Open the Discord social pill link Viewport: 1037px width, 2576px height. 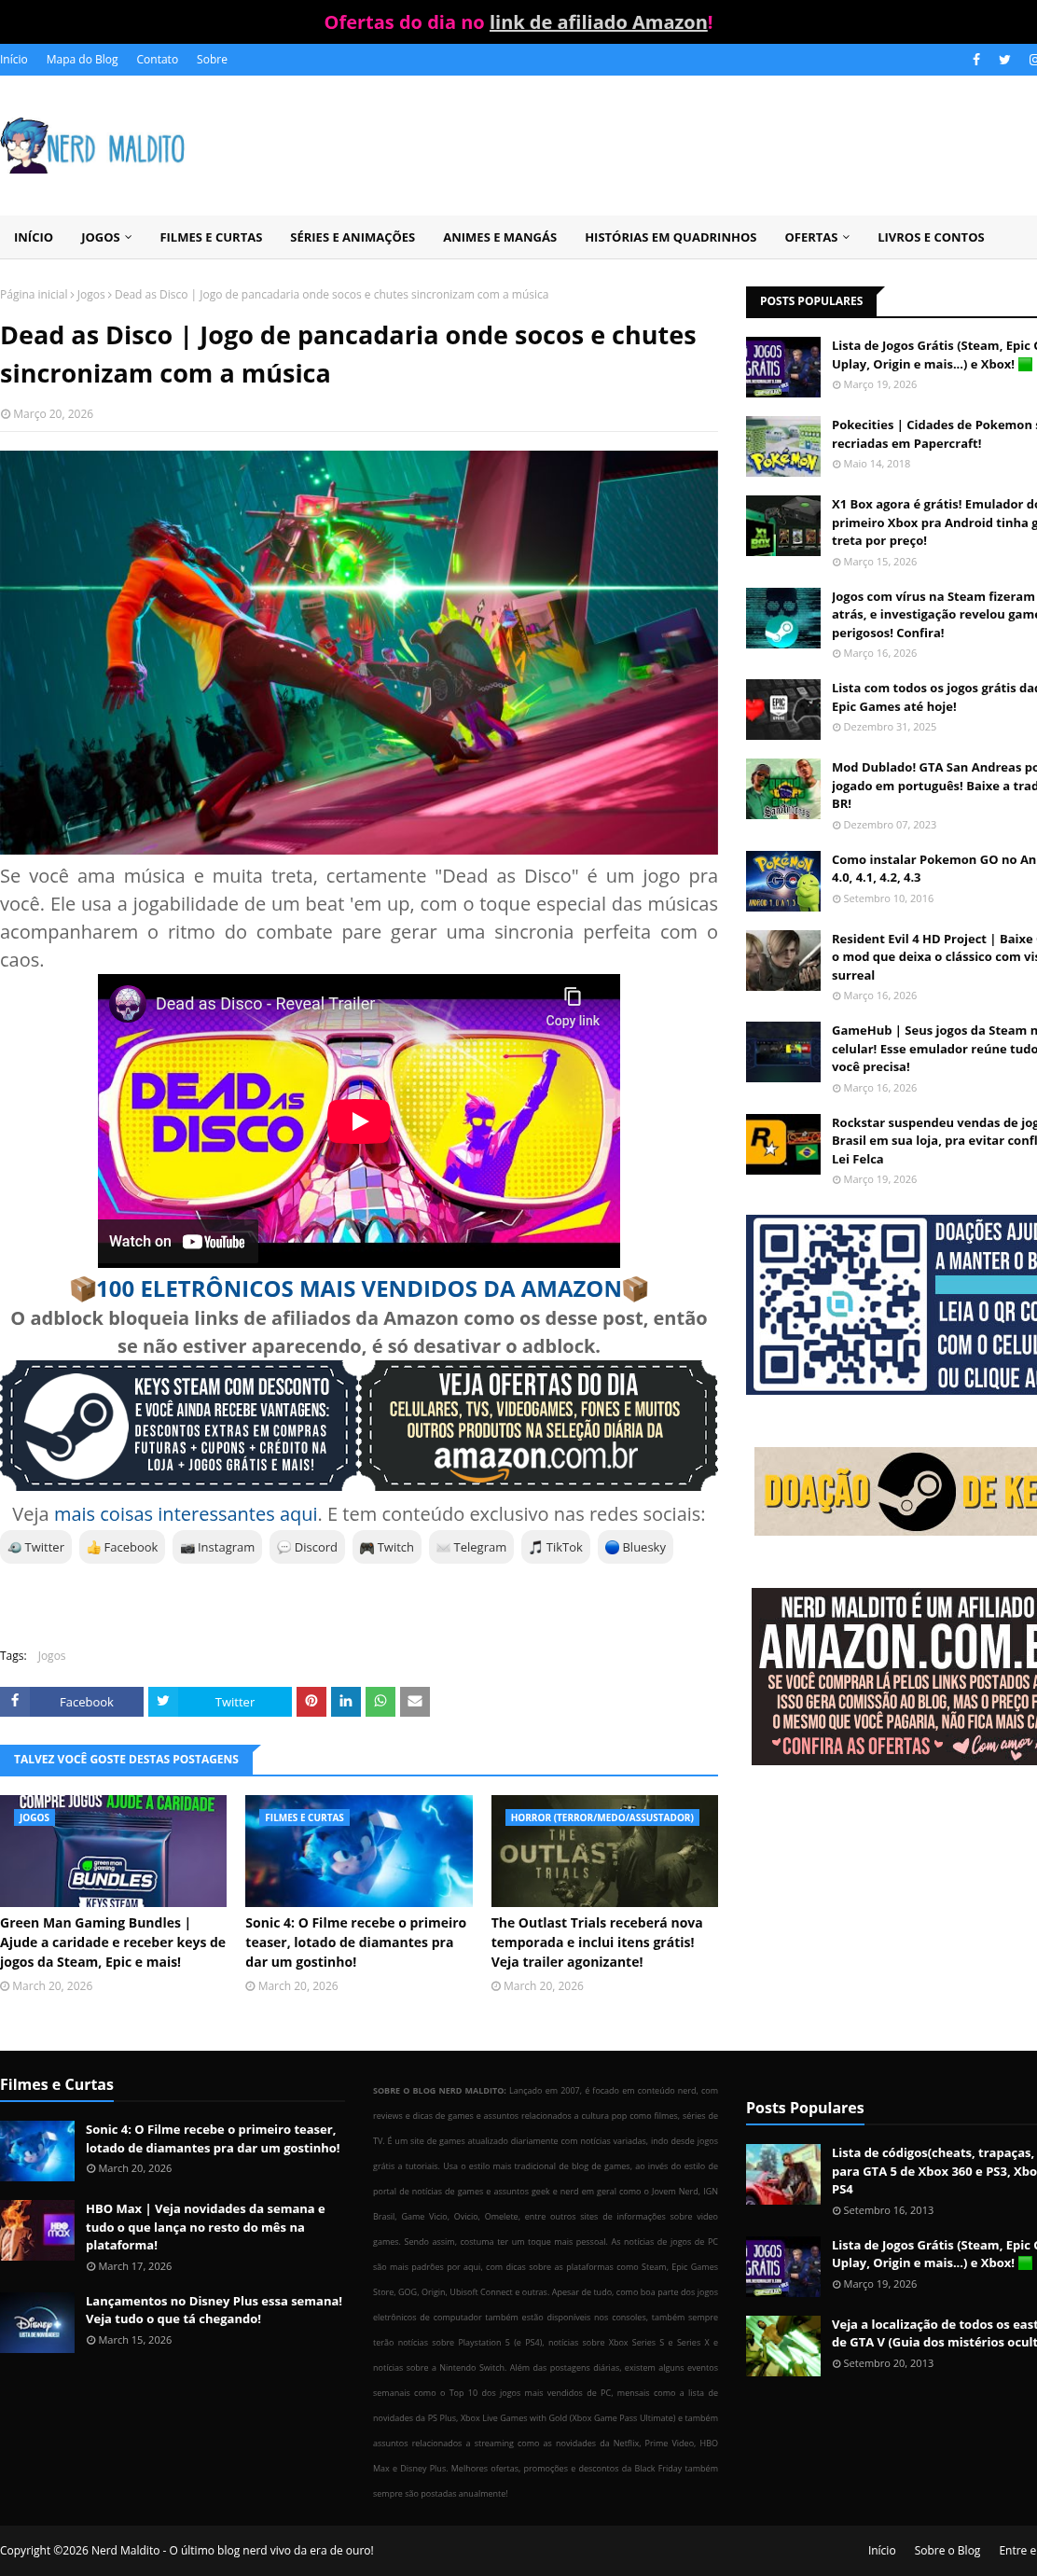[x=307, y=1547]
